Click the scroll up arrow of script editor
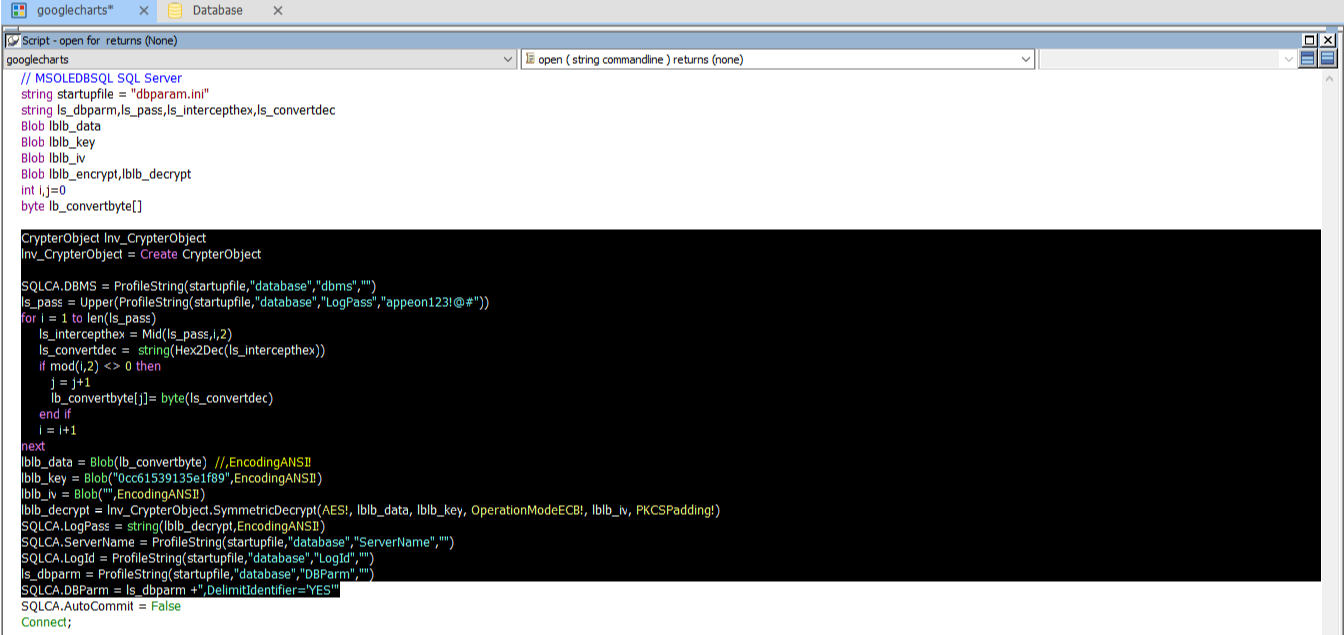The width and height of the screenshot is (1344, 635). tap(1330, 77)
